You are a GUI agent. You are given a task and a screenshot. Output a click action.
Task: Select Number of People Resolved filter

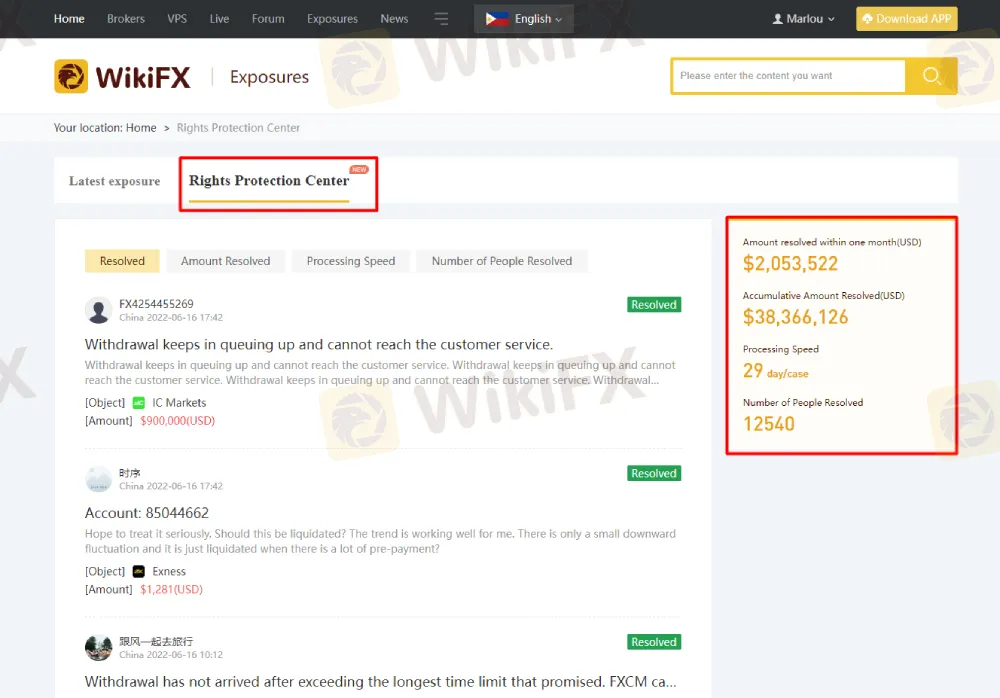(x=501, y=261)
